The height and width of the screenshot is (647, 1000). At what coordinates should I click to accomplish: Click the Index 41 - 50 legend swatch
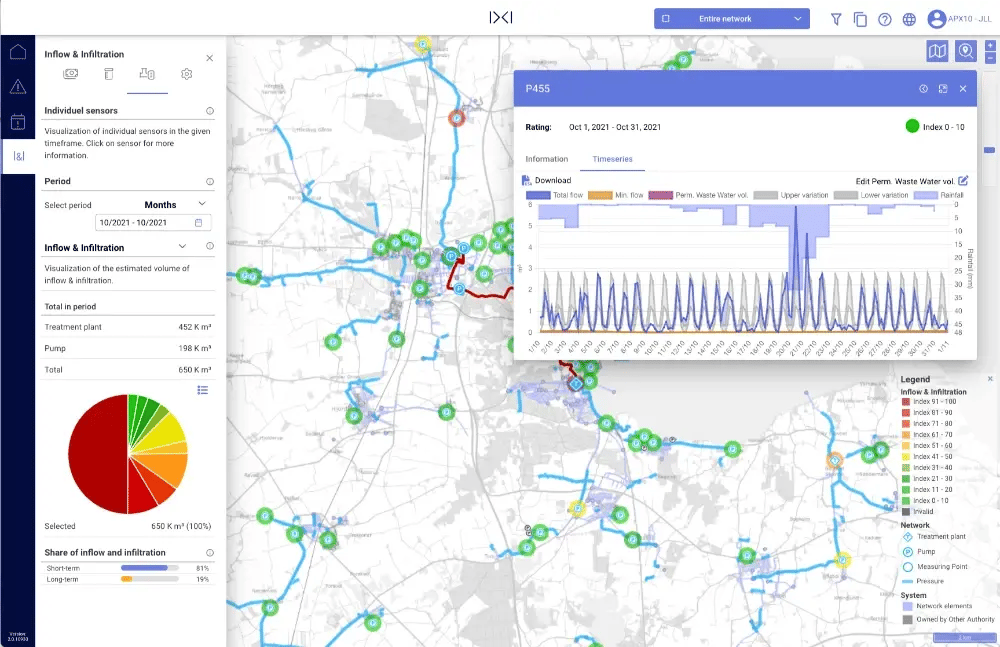click(x=906, y=457)
